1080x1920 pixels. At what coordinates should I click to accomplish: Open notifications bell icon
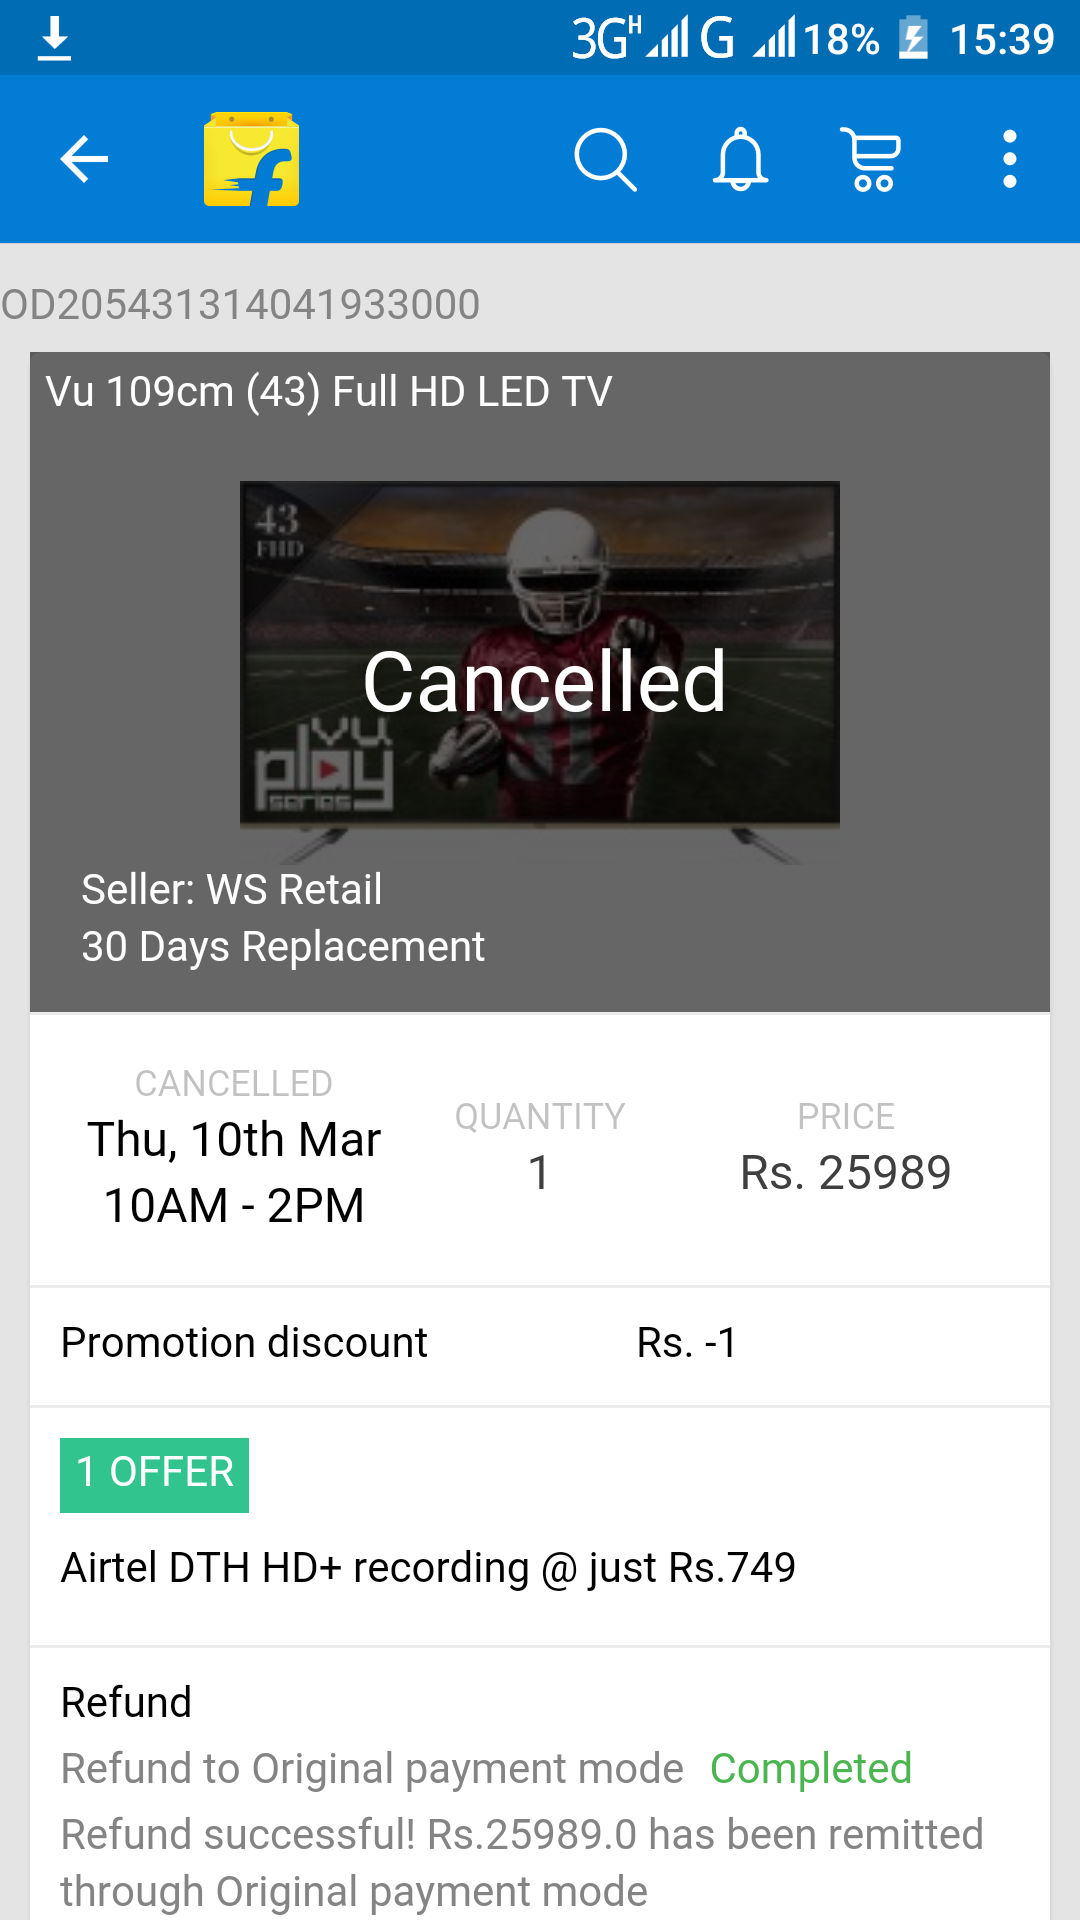click(x=740, y=159)
